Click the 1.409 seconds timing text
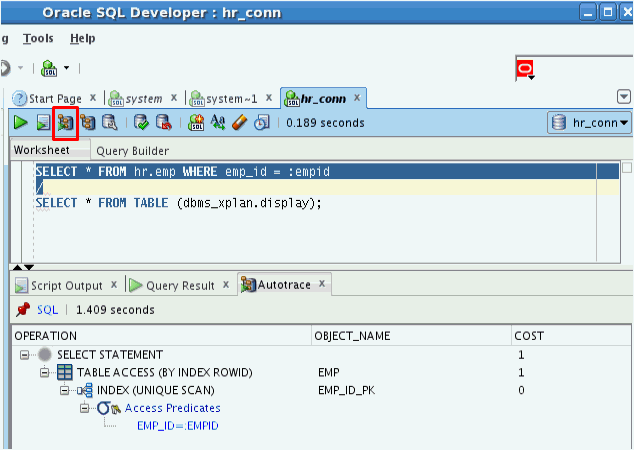634x450 pixels. 115,310
